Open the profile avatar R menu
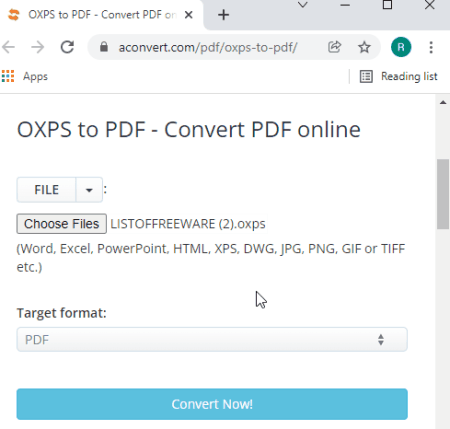Viewport: 450px width, 429px height. (x=401, y=47)
